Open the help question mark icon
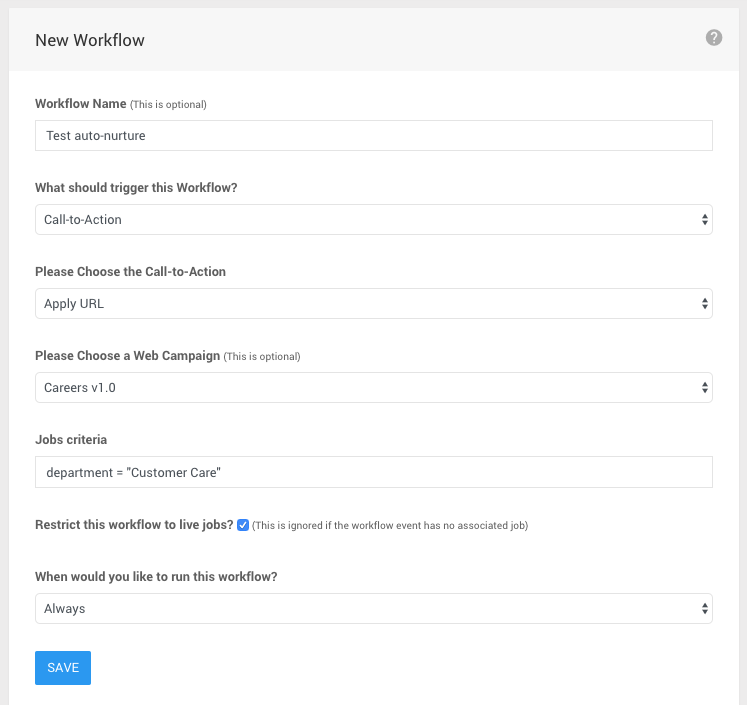Screen dimensions: 747x705 point(714,38)
